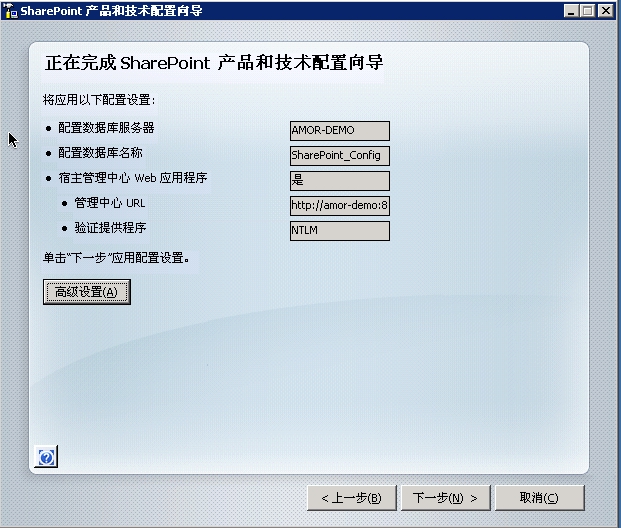
Task: Click the SharePoint_Config database name field
Action: (x=340, y=156)
